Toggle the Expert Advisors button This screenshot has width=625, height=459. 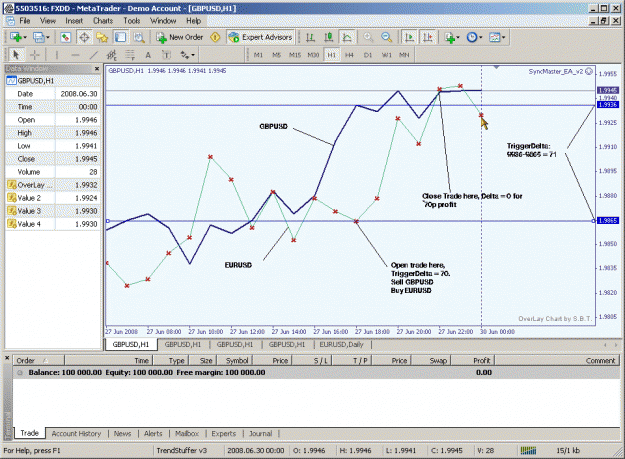[260, 37]
